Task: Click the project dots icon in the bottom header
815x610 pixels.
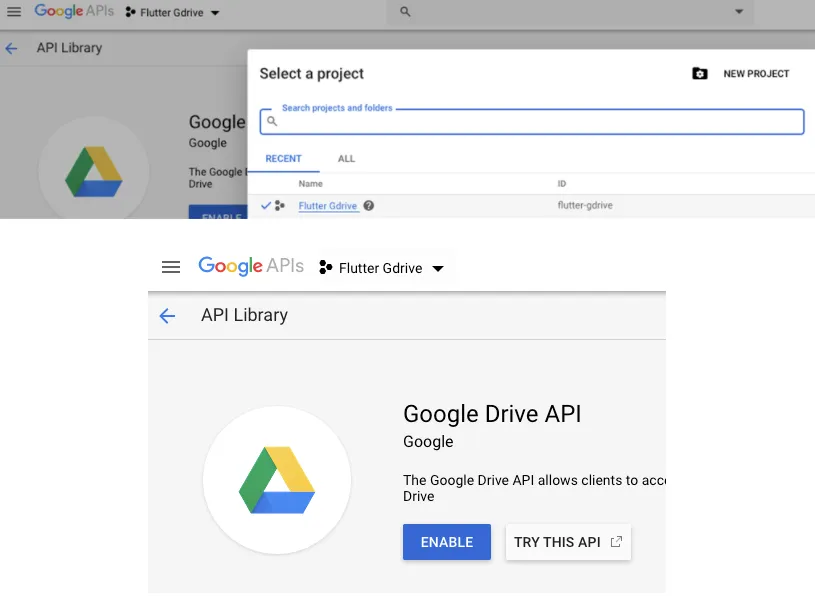Action: [325, 268]
